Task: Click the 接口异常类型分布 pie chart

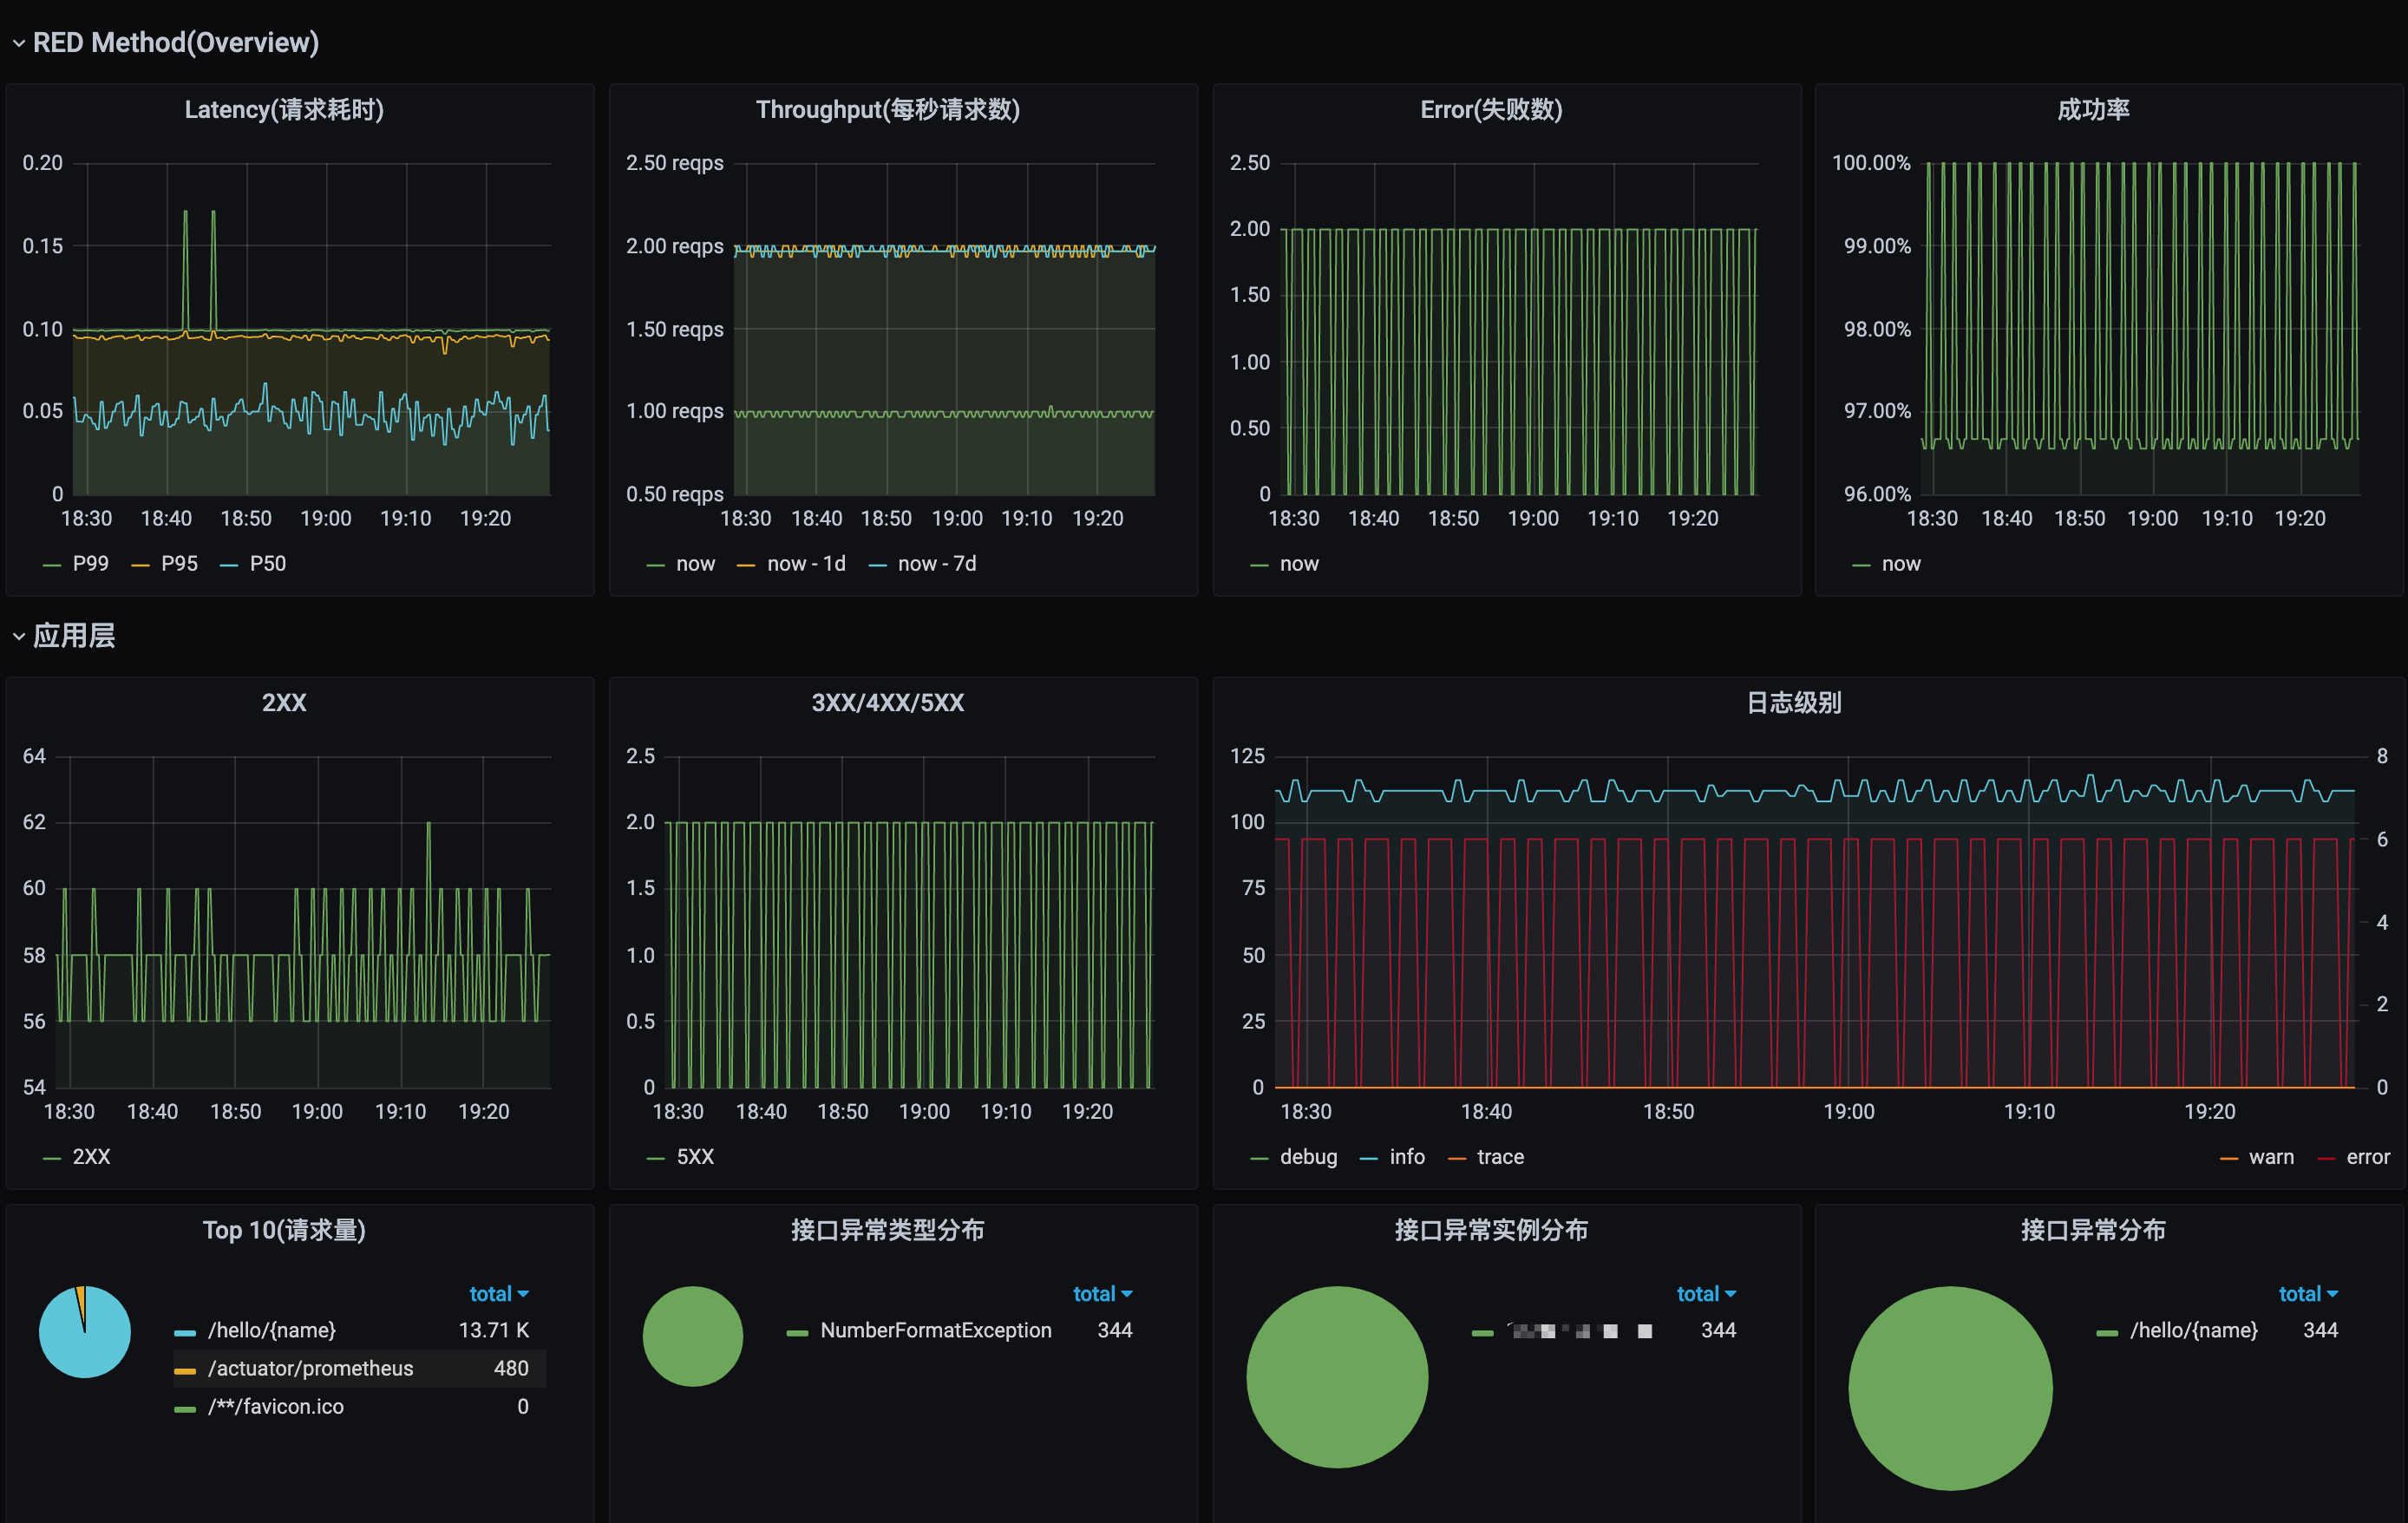Action: pyautogui.click(x=693, y=1336)
